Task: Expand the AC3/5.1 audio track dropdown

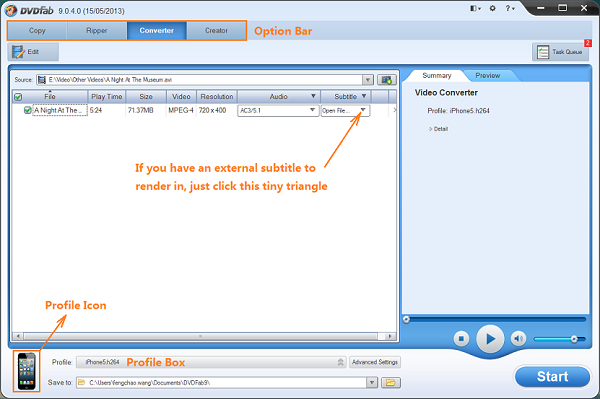Action: coord(312,110)
